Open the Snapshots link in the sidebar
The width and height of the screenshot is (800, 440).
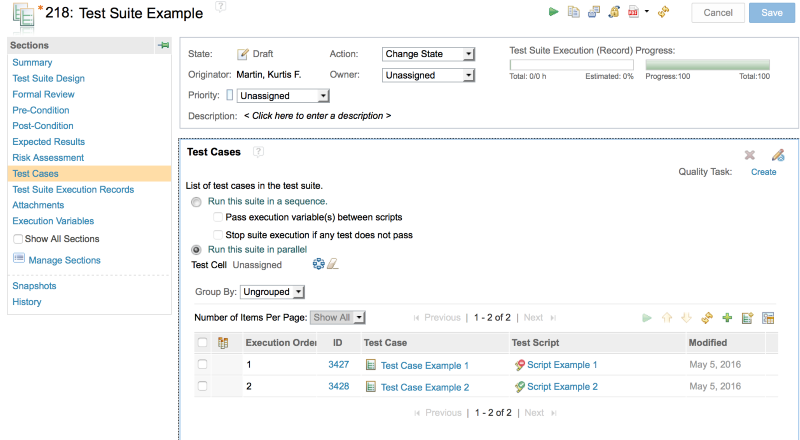(34, 286)
